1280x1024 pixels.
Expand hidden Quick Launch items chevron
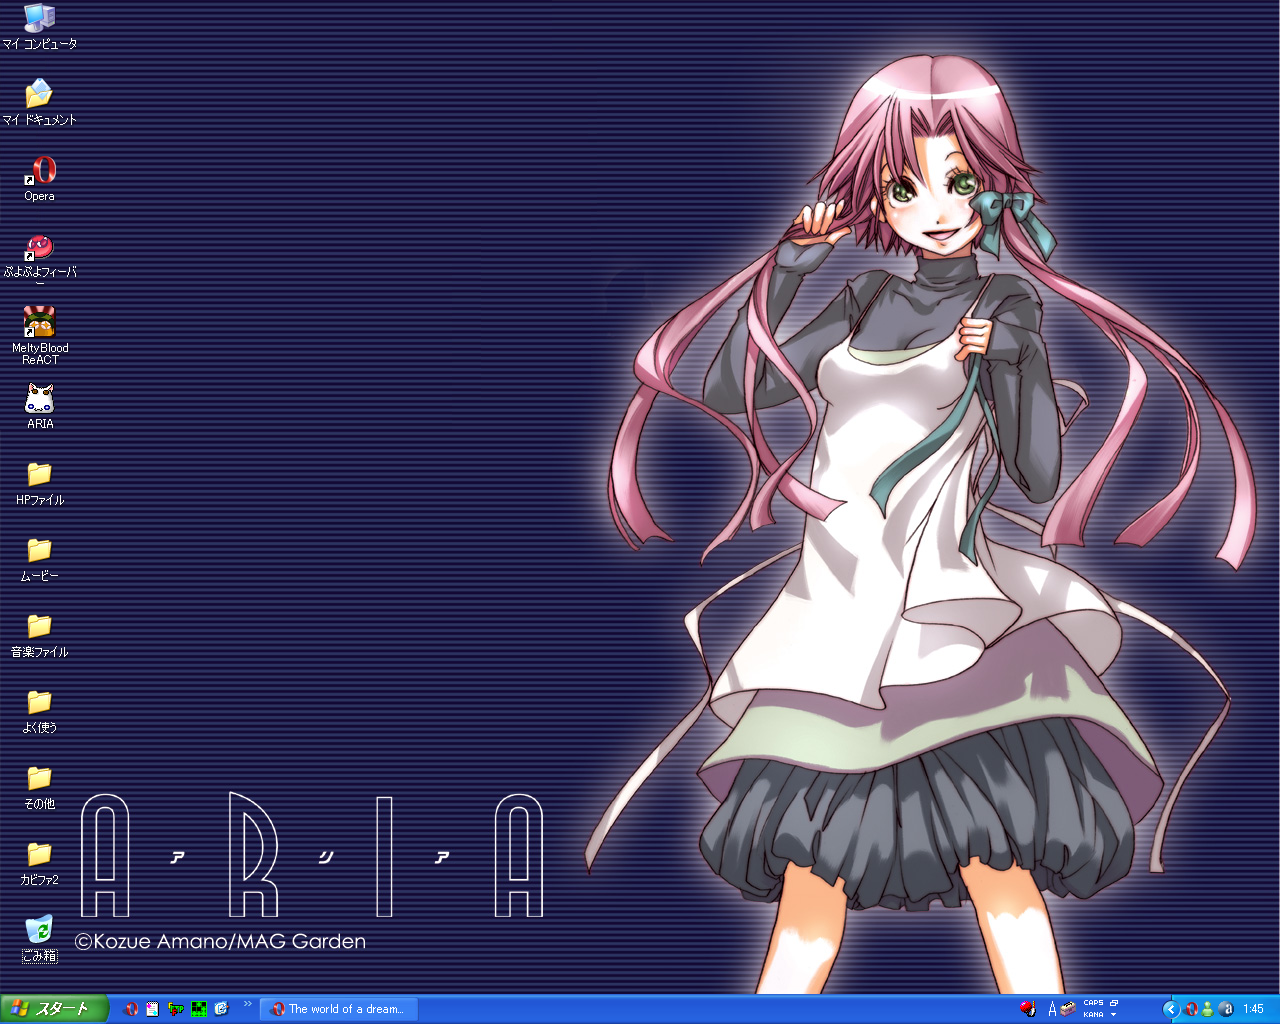248,1004
